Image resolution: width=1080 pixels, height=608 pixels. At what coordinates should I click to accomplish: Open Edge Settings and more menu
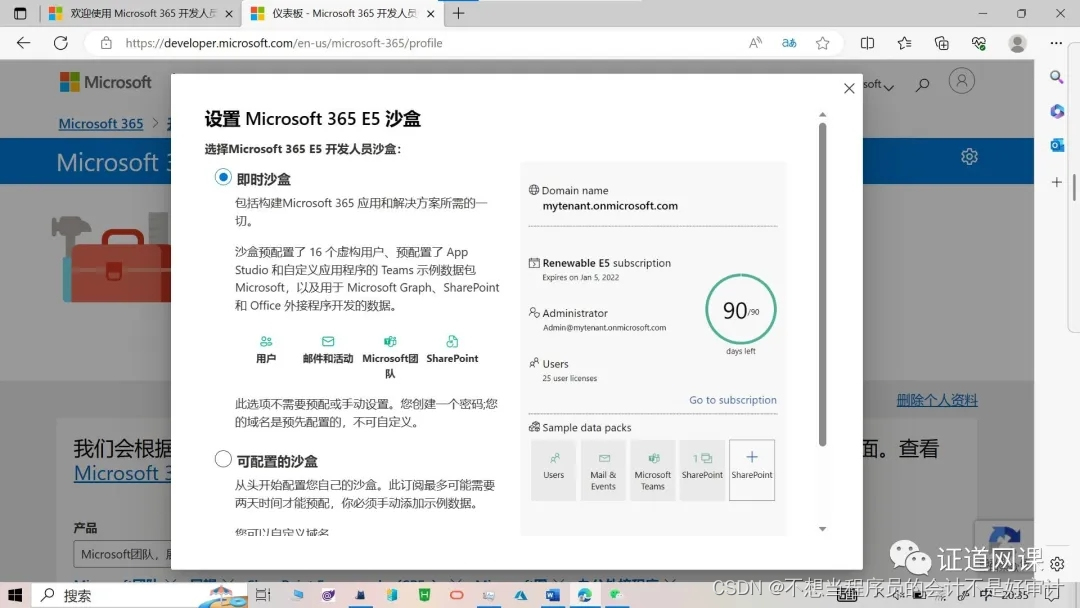(1056, 43)
